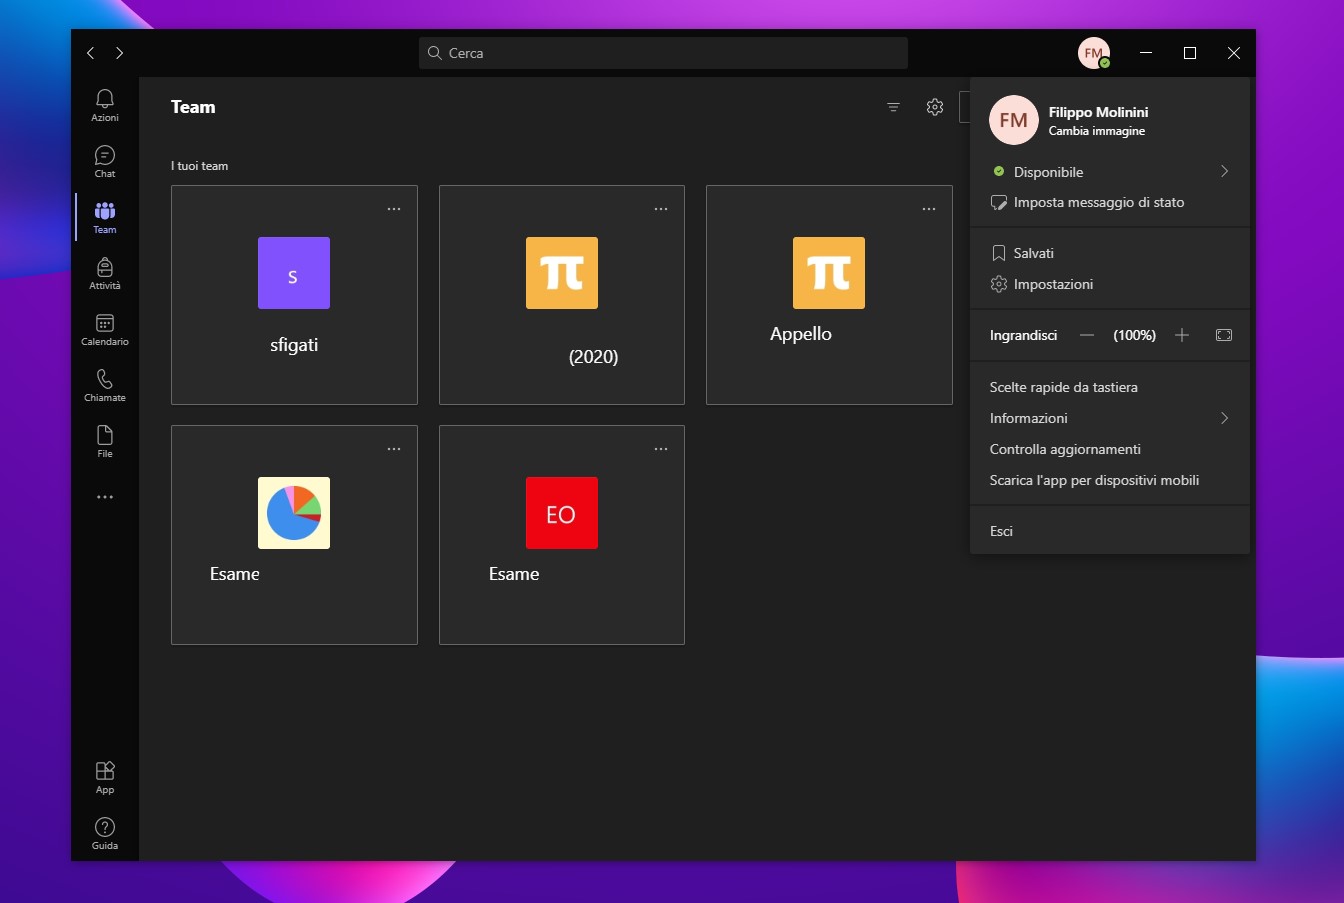Go back with the left arrow
1344x903 pixels.
point(91,53)
